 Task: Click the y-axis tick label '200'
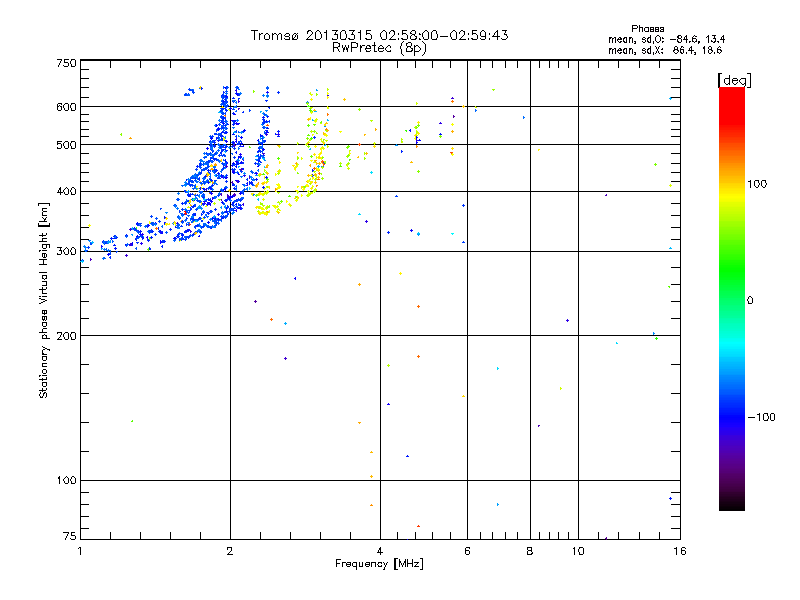pyautogui.click(x=66, y=336)
